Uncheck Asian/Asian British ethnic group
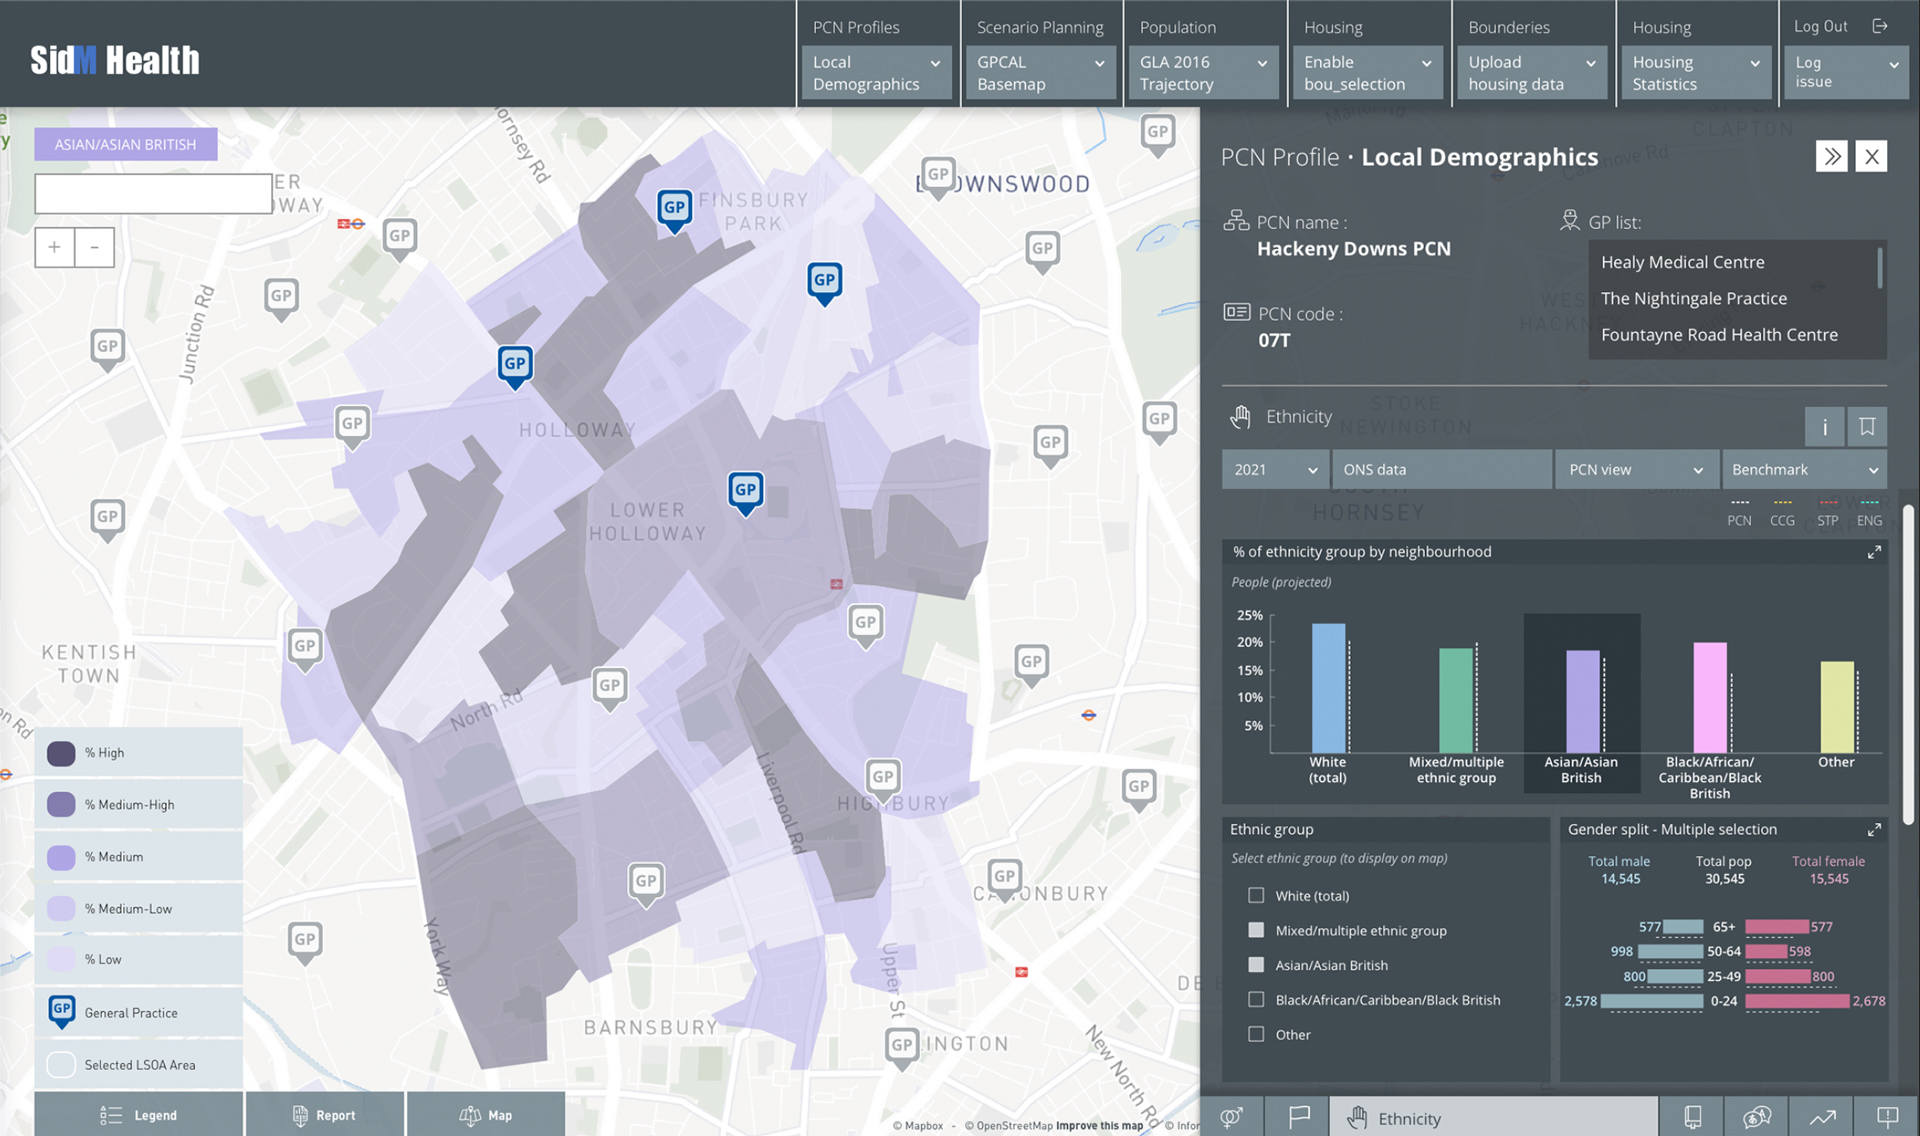Screen dimensions: 1920x1136 point(1256,965)
